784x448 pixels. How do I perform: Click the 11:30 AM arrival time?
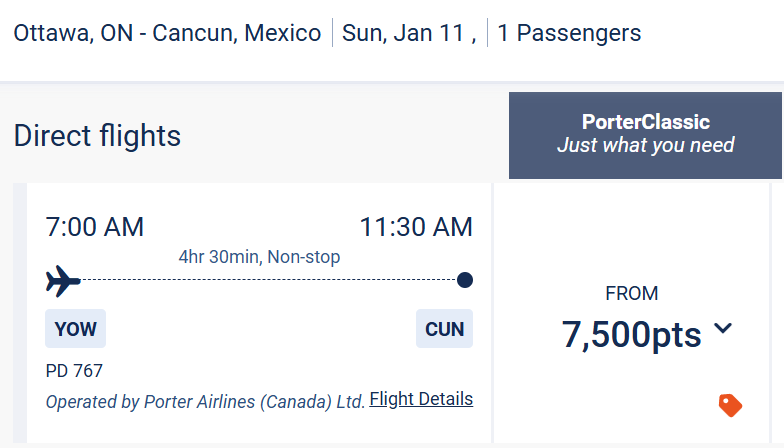(x=416, y=227)
